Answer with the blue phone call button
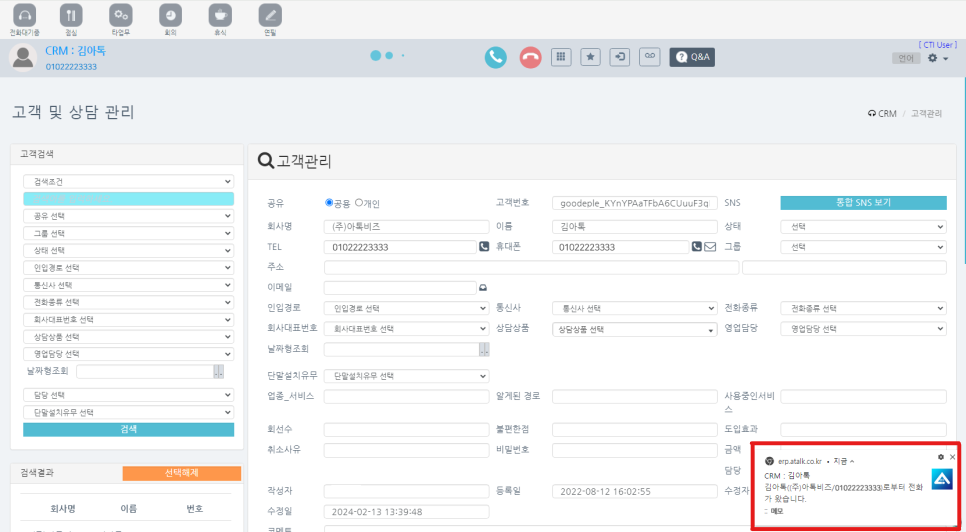Image resolution: width=966 pixels, height=532 pixels. (495, 57)
